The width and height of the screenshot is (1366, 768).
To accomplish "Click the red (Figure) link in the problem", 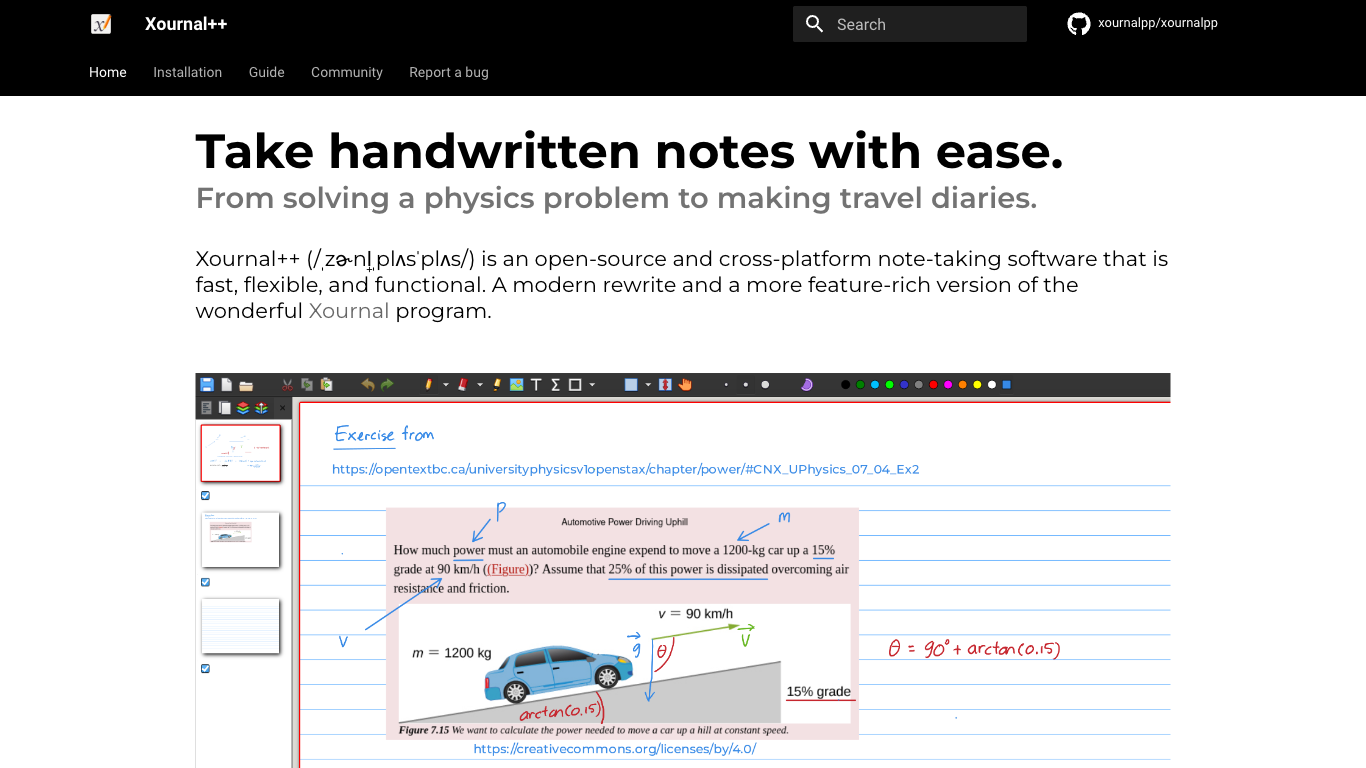I will (507, 569).
